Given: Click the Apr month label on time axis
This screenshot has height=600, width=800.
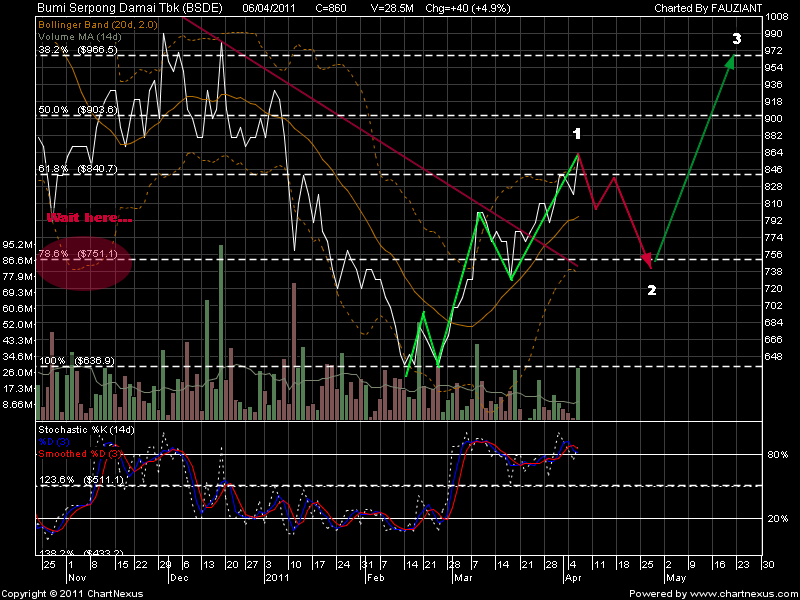Looking at the screenshot, I should coord(573,578).
